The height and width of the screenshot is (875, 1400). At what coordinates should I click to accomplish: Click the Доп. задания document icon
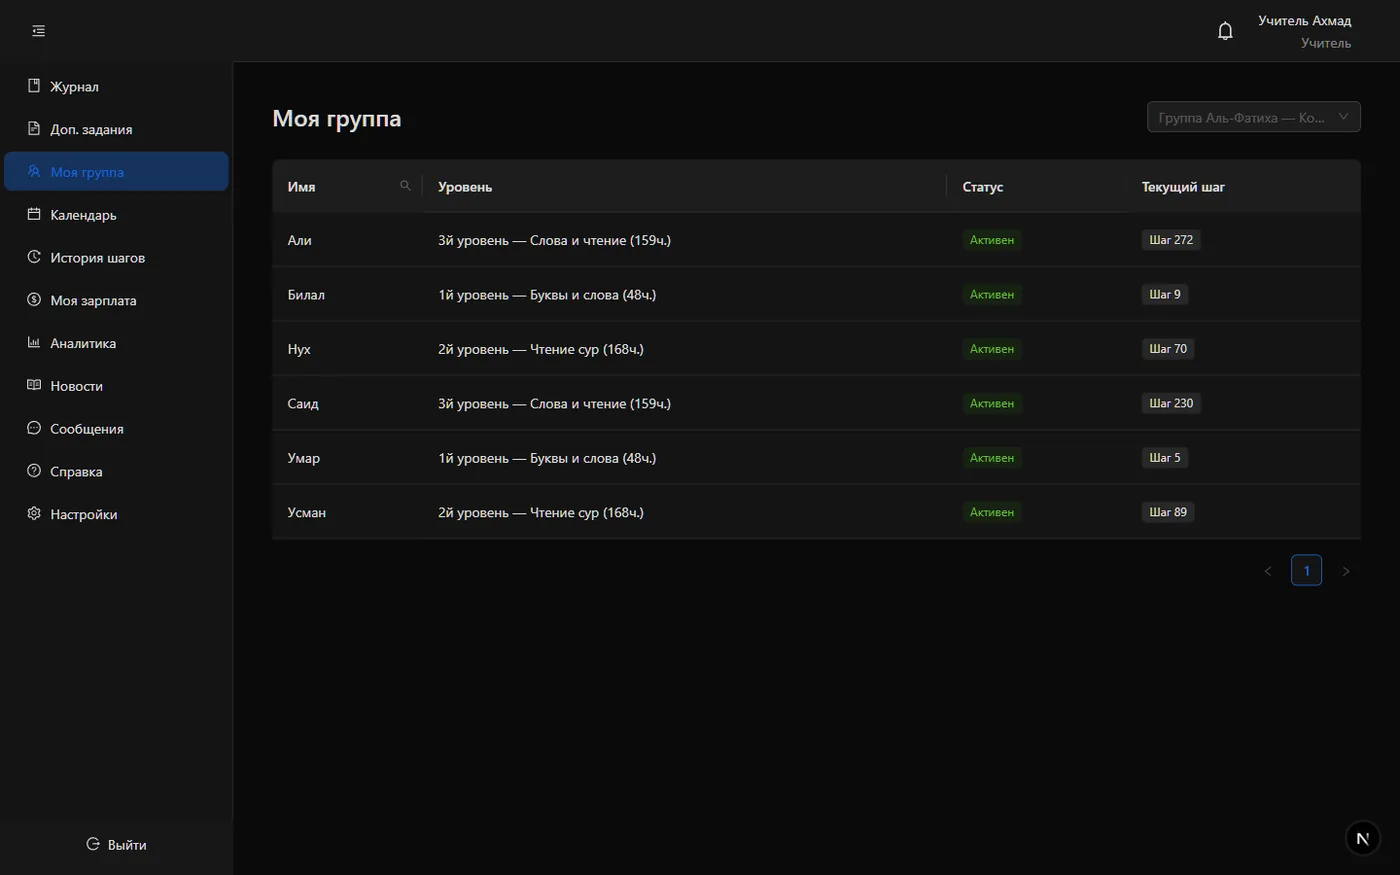point(34,129)
